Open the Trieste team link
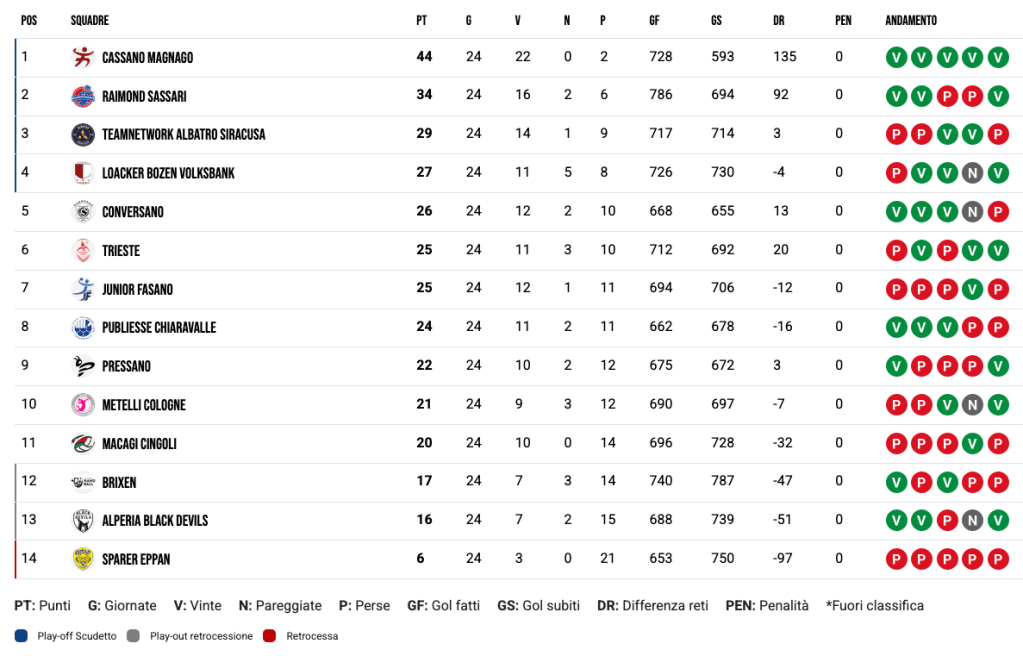Viewport: 1023px width, 656px height. tap(121, 251)
